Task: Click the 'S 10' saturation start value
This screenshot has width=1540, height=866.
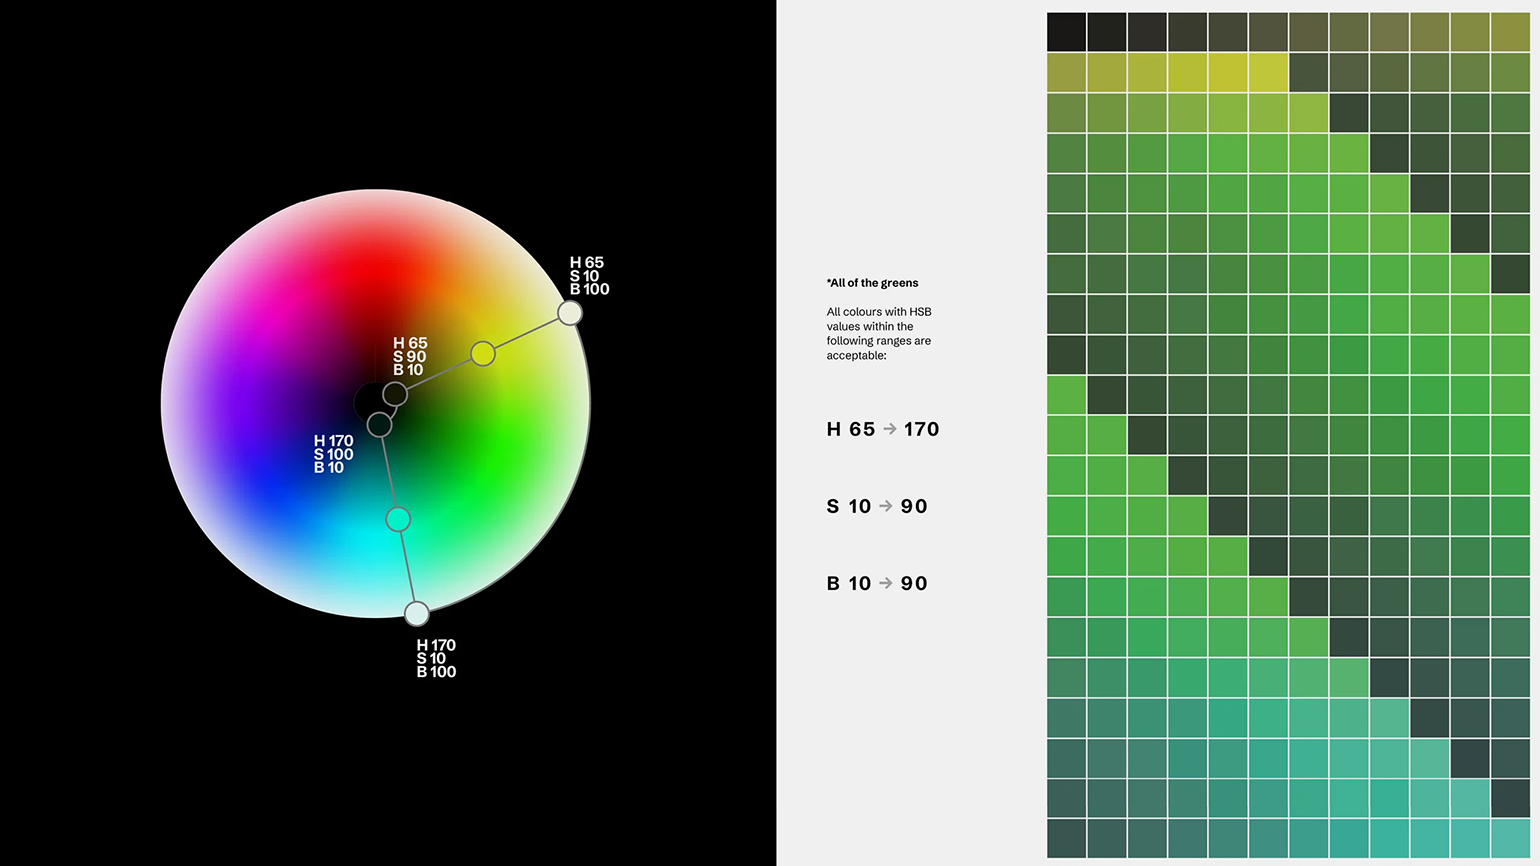Action: pos(849,506)
